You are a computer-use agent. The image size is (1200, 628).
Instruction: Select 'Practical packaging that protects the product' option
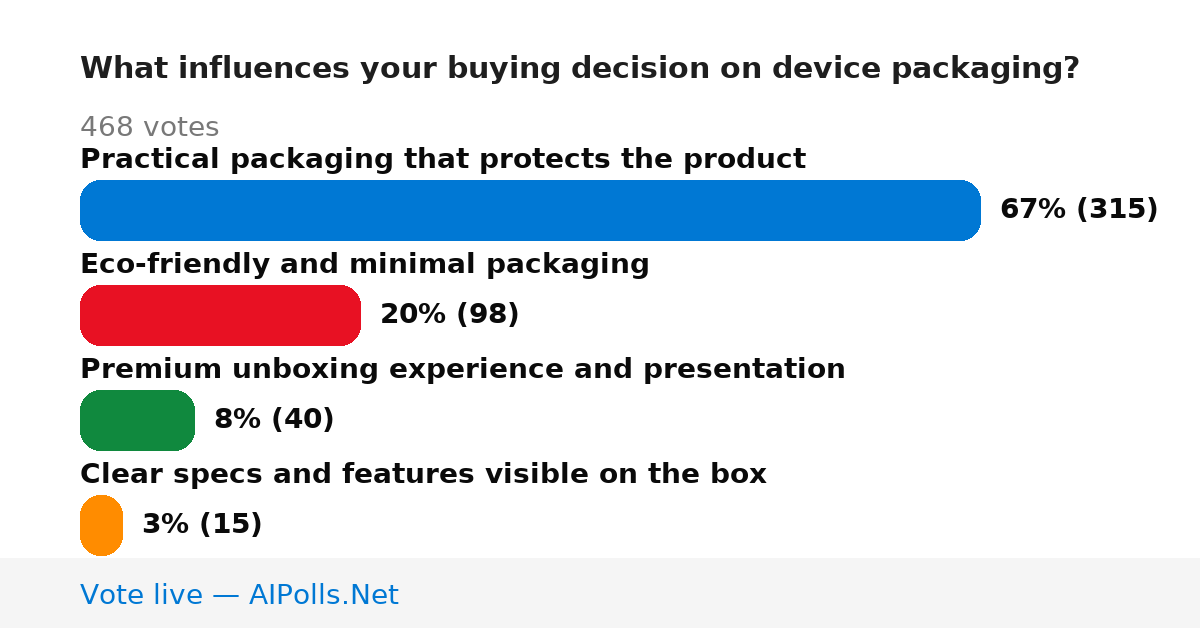click(443, 159)
